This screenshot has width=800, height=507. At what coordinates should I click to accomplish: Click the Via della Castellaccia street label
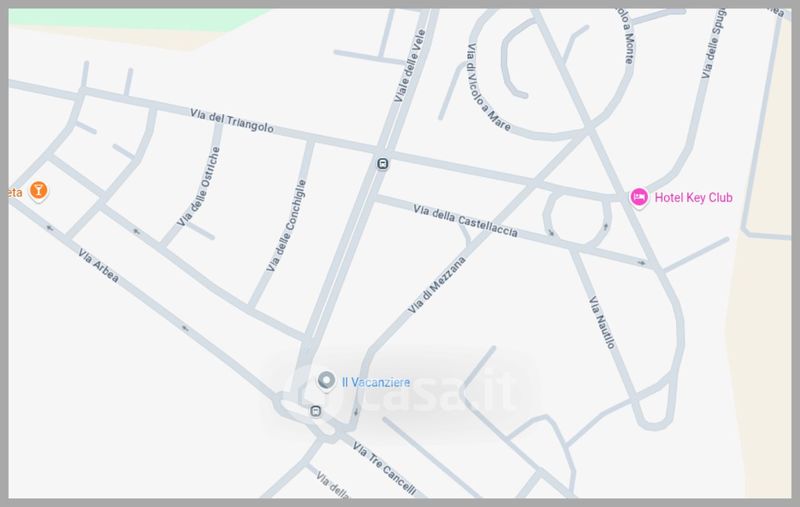(x=465, y=221)
